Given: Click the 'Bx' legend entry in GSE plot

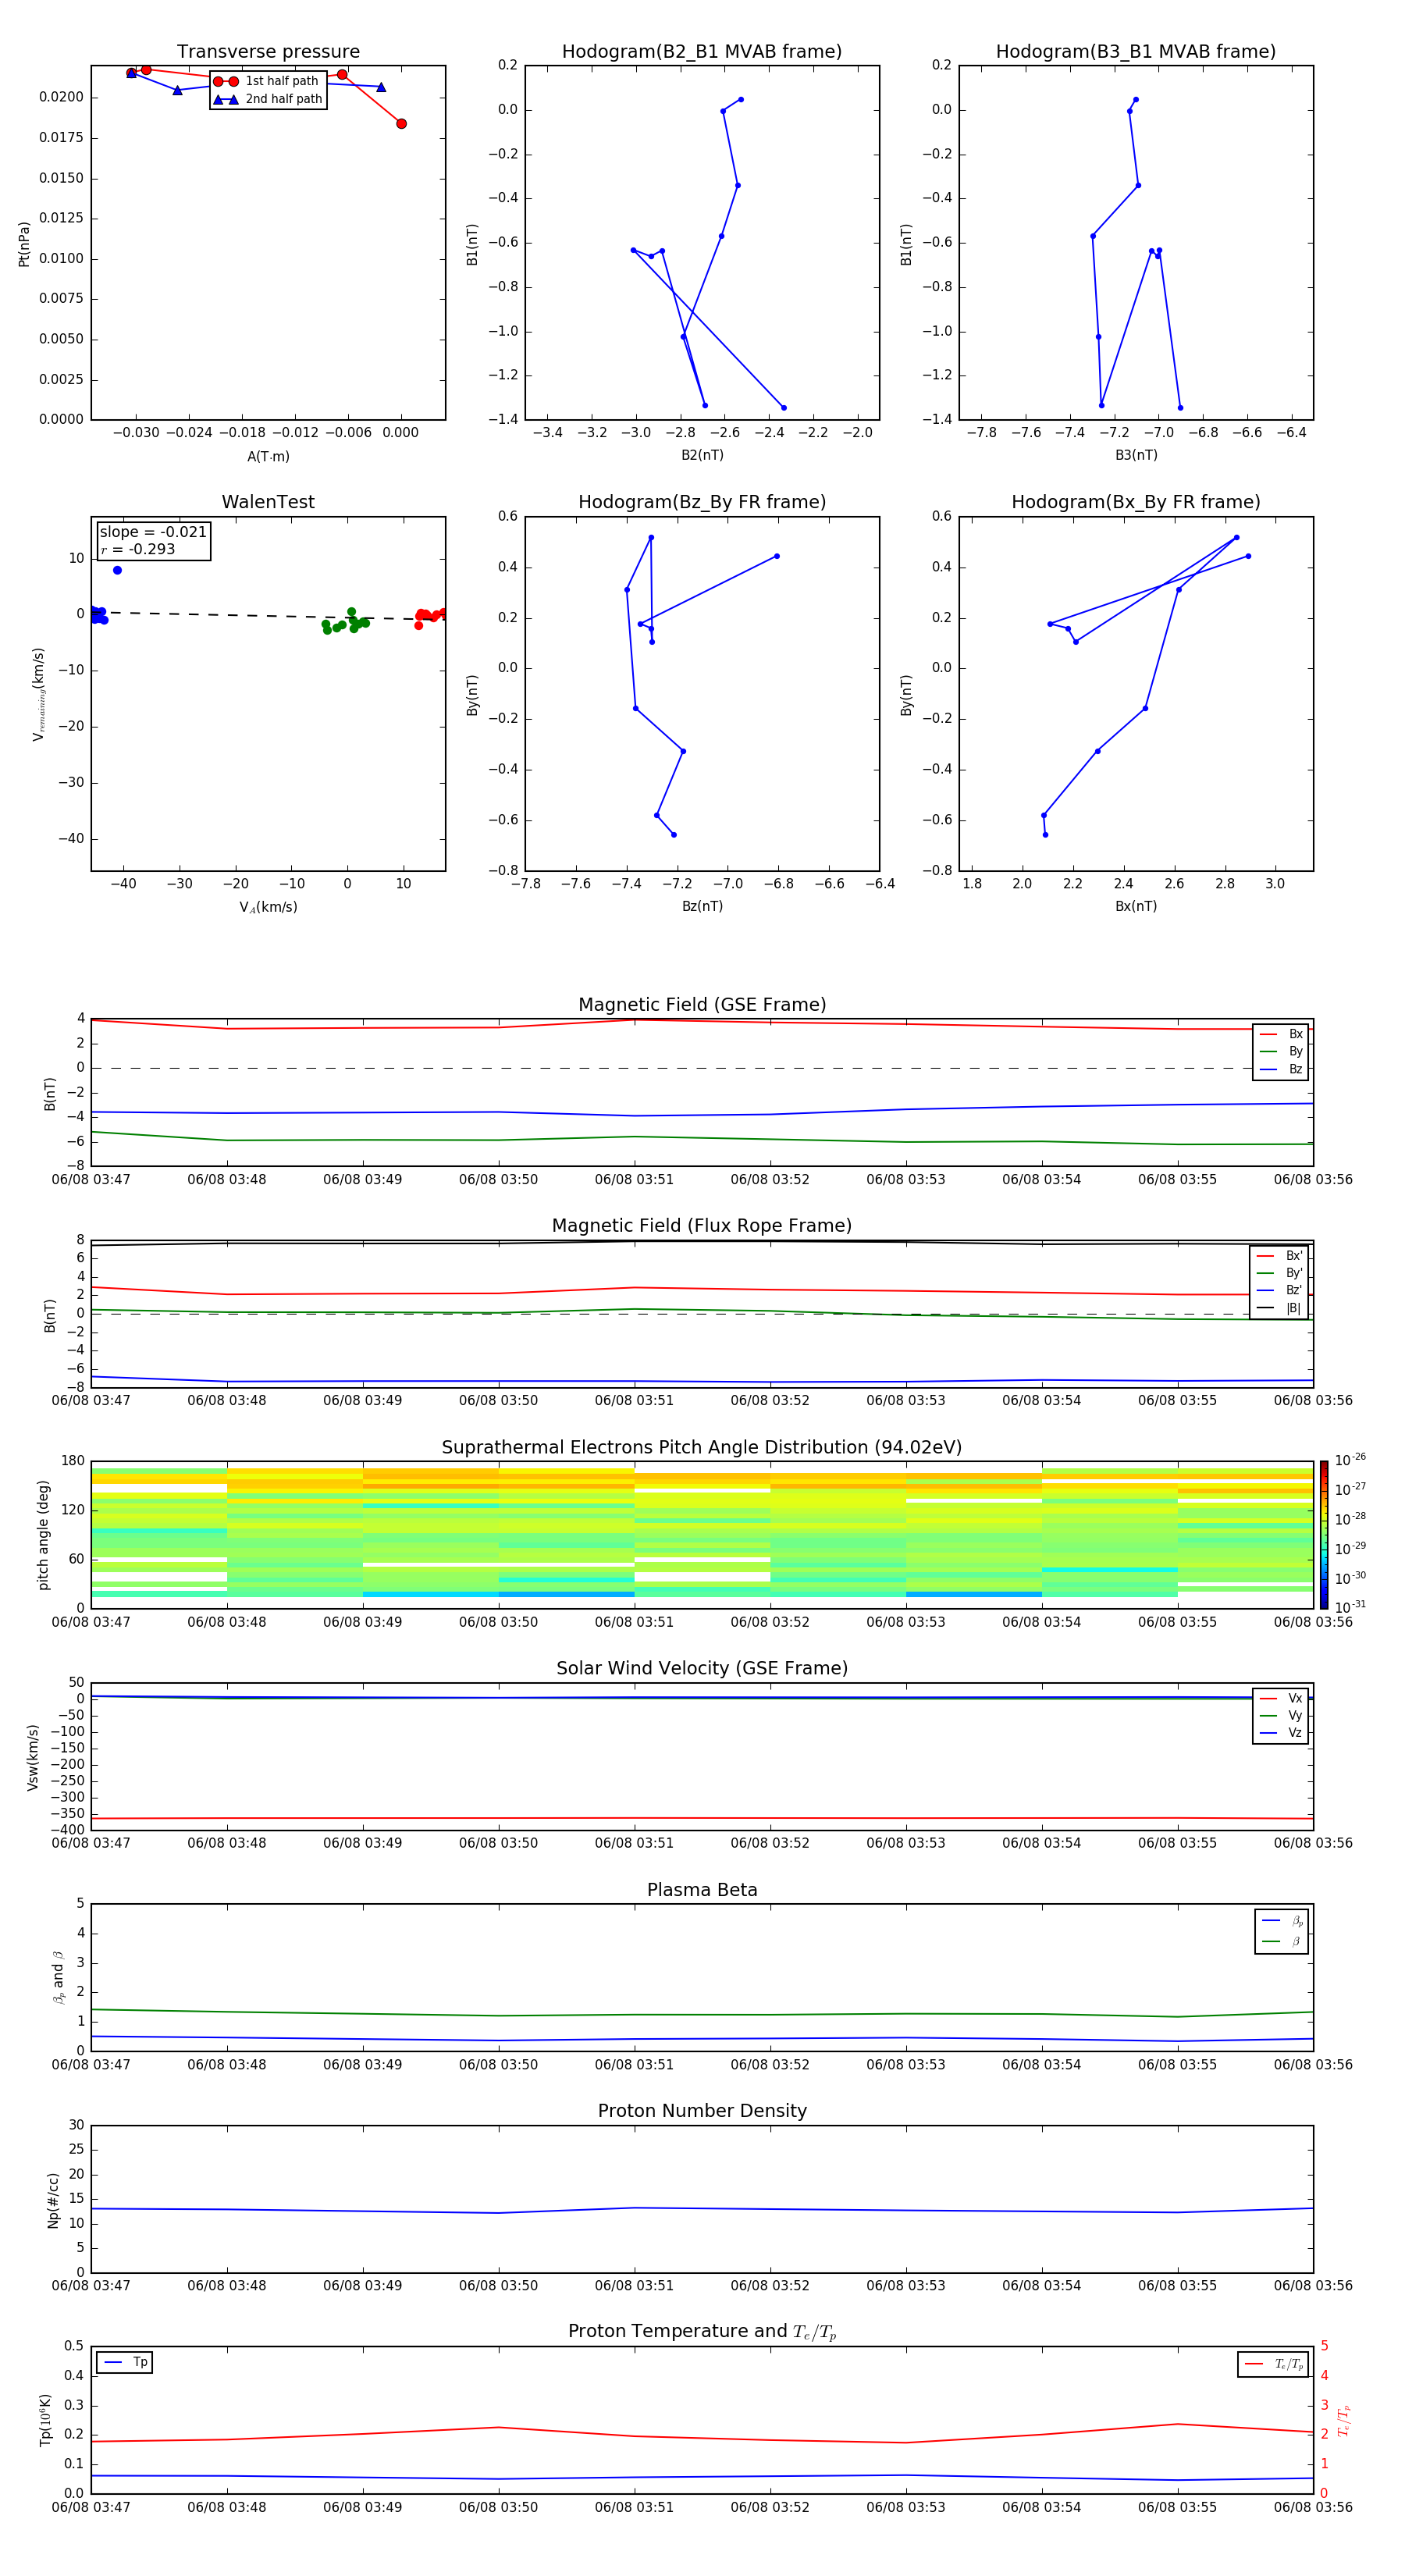Looking at the screenshot, I should pyautogui.click(x=1281, y=1035).
